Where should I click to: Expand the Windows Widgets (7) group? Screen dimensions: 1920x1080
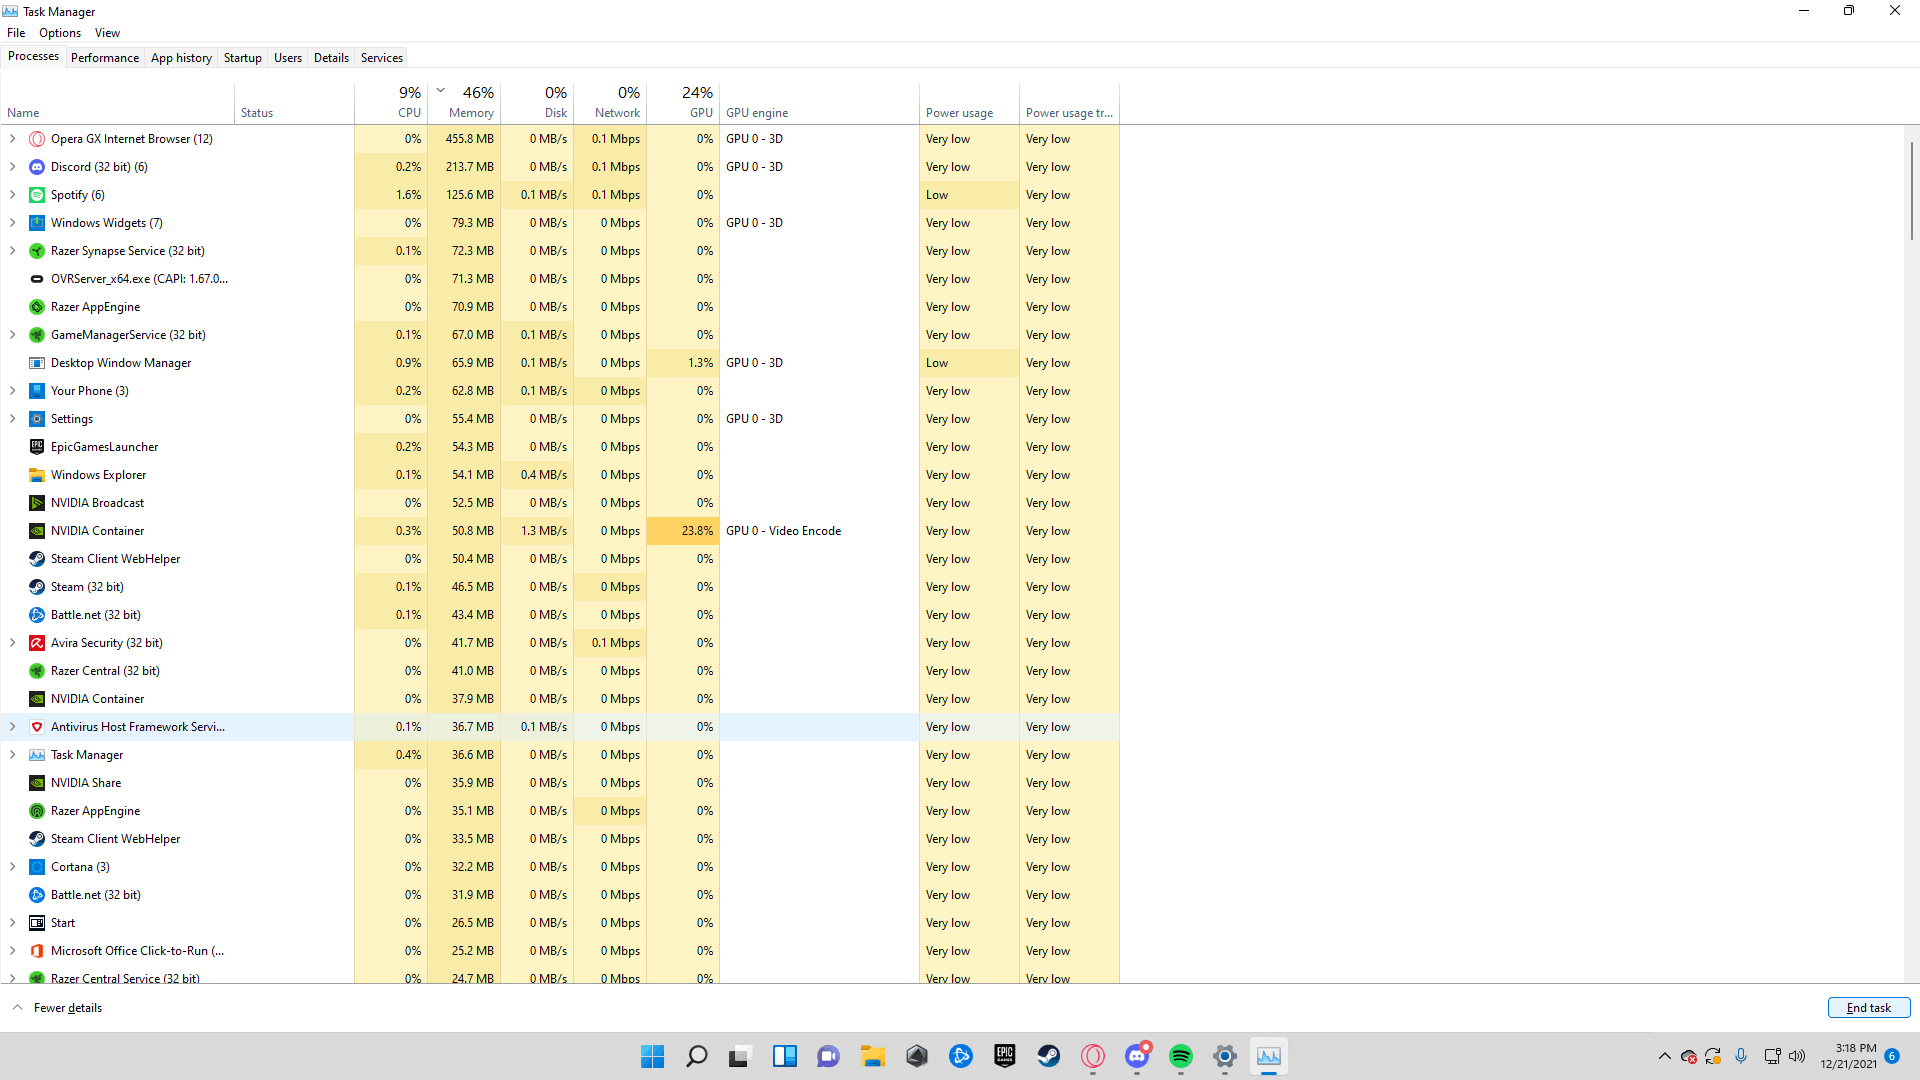click(13, 223)
